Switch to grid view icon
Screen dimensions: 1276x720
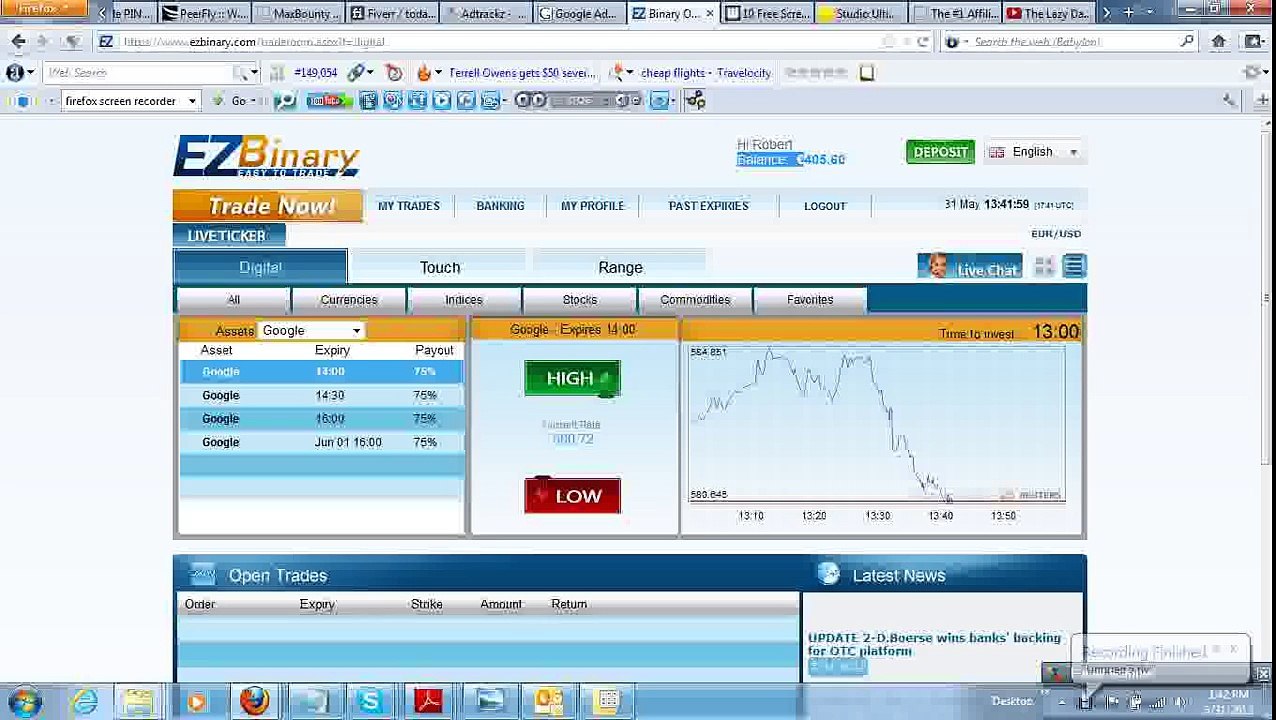(1044, 266)
